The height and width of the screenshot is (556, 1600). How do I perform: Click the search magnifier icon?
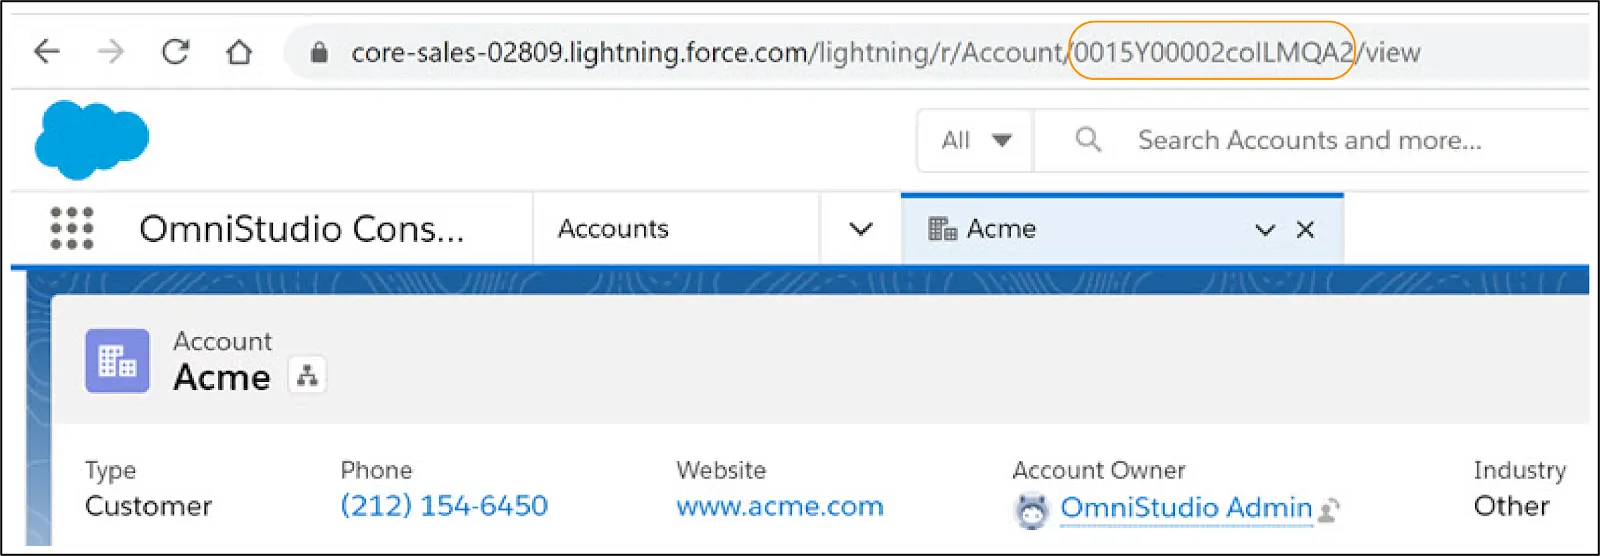click(1088, 139)
